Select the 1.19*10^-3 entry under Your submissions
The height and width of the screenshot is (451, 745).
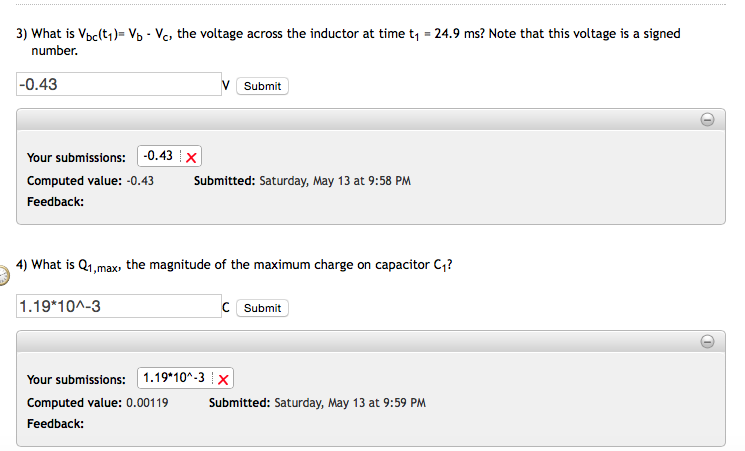(x=174, y=378)
